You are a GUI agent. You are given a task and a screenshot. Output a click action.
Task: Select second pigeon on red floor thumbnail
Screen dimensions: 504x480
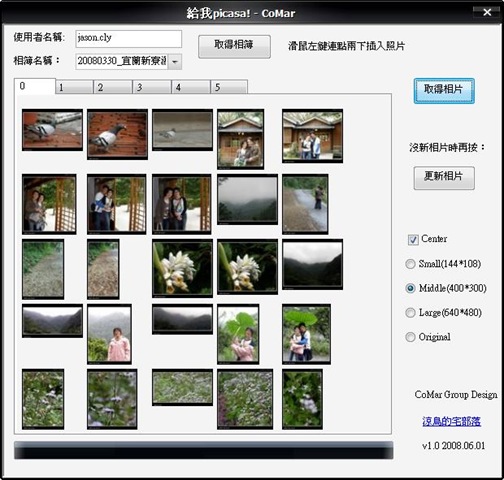coord(117,134)
